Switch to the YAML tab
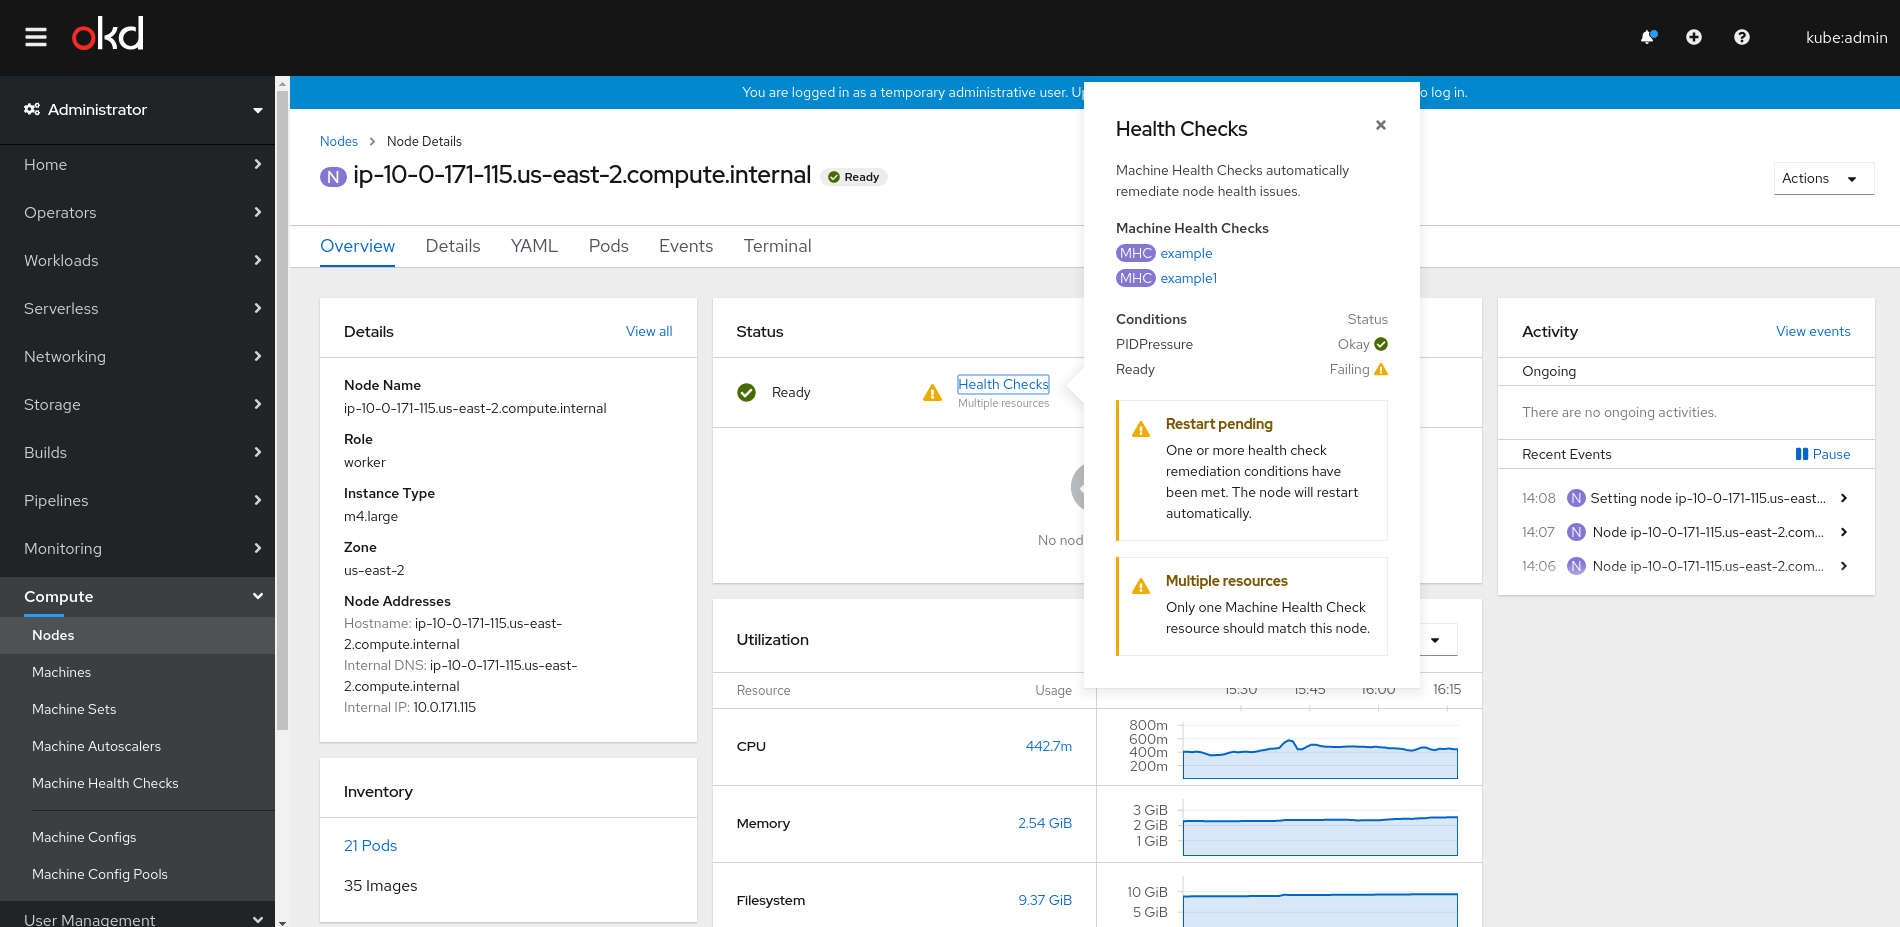 coord(534,246)
